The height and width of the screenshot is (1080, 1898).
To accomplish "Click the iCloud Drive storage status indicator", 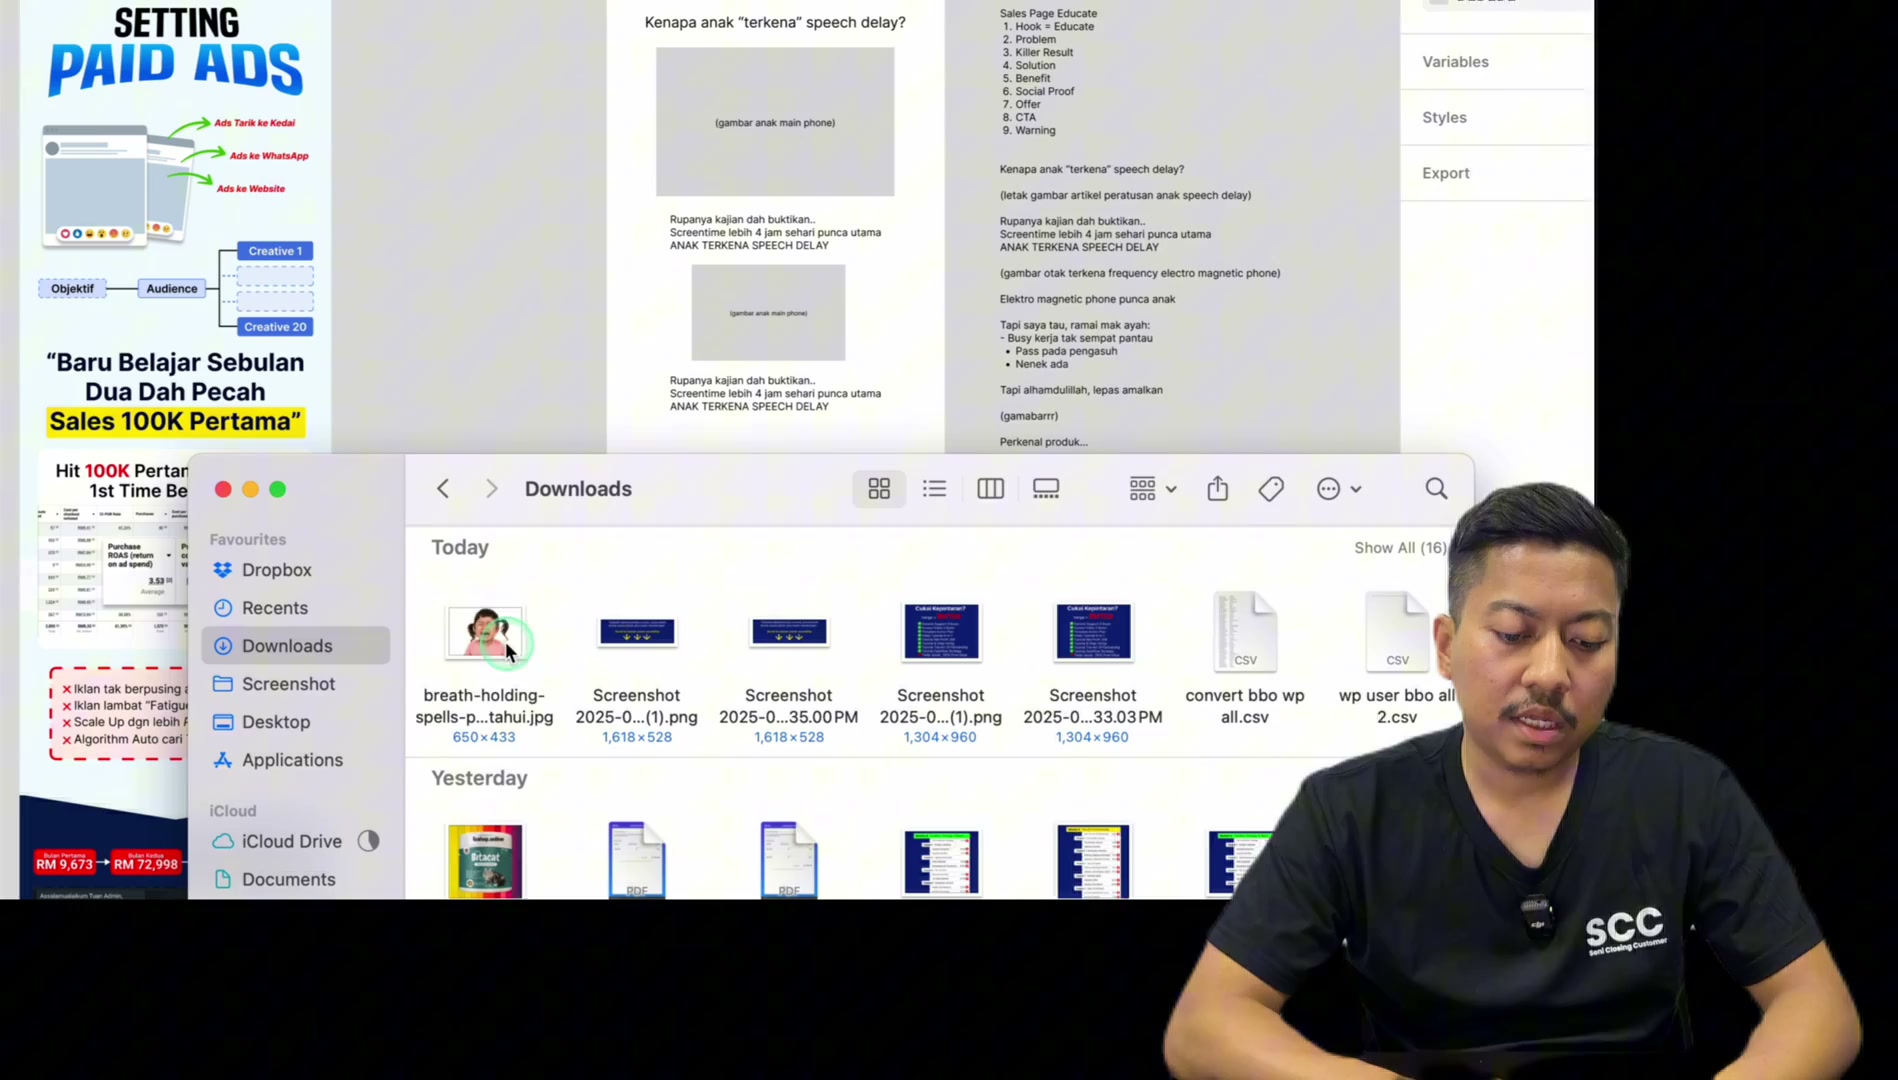I will pos(368,841).
